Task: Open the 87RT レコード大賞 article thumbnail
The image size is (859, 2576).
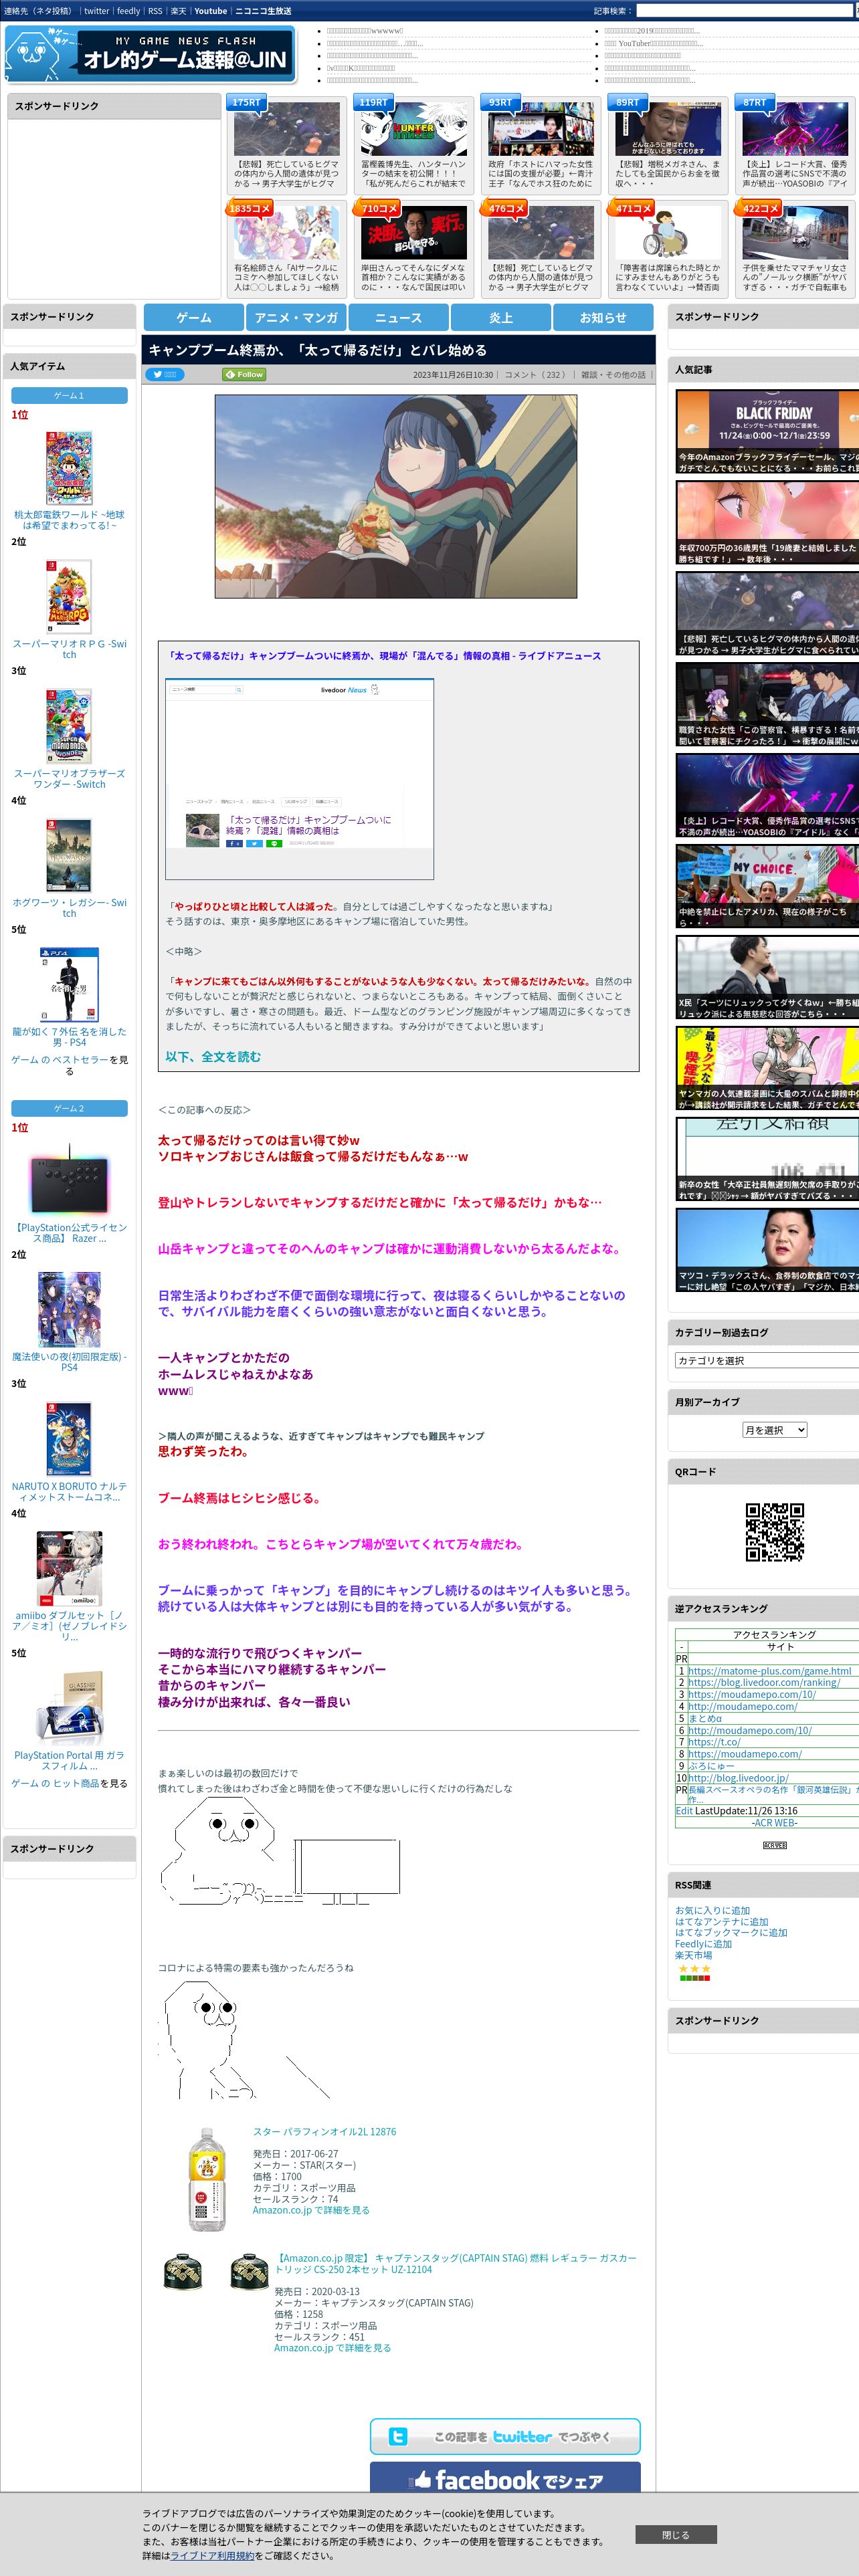Action: (x=794, y=128)
